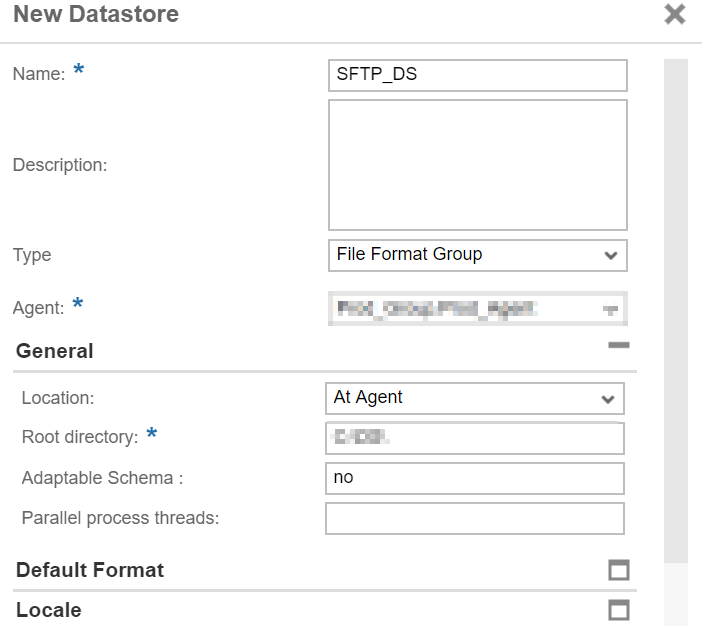702x626 pixels.
Task: Focus the Root directory input field
Action: [x=474, y=438]
